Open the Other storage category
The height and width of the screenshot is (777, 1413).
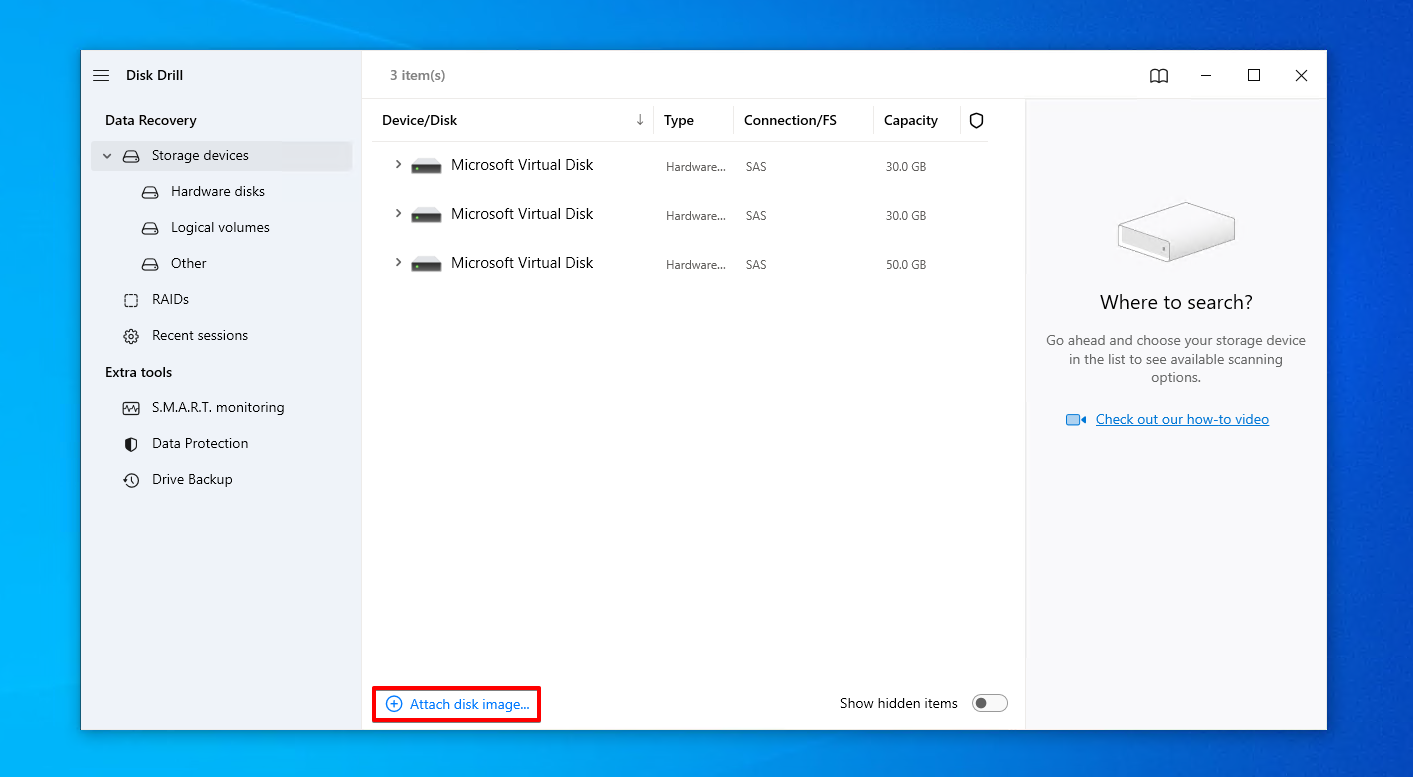tap(188, 263)
